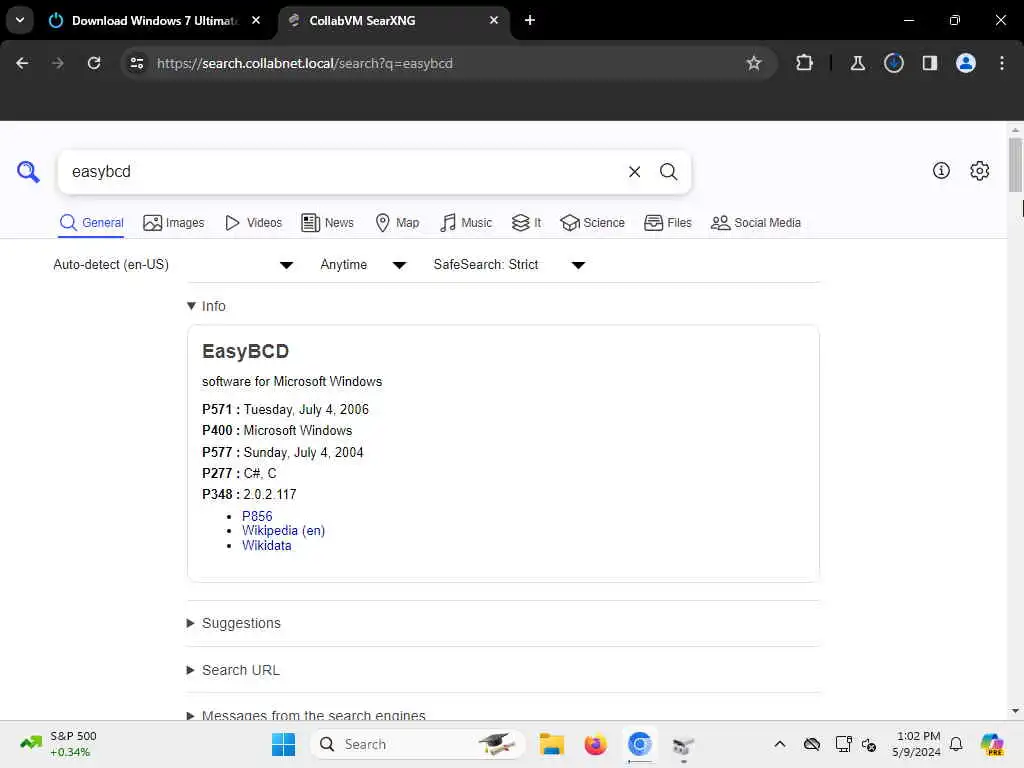This screenshot has width=1024, height=768.
Task: Collapse the Info section
Action: [206, 306]
